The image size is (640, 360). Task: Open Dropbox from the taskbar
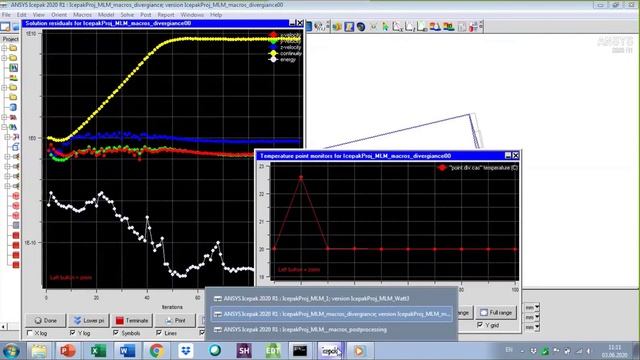point(186,351)
